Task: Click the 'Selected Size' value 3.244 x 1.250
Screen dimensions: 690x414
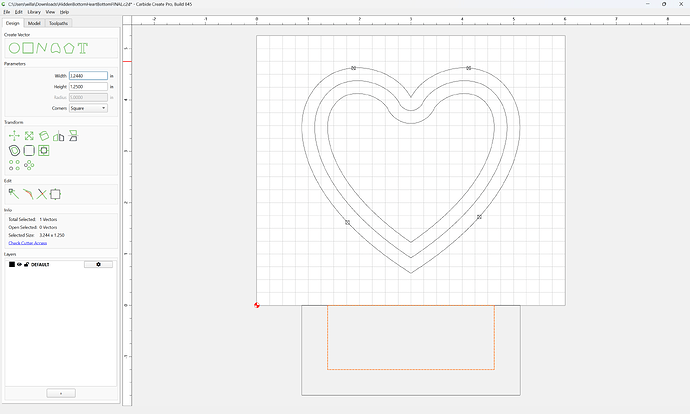Action: tap(52, 235)
